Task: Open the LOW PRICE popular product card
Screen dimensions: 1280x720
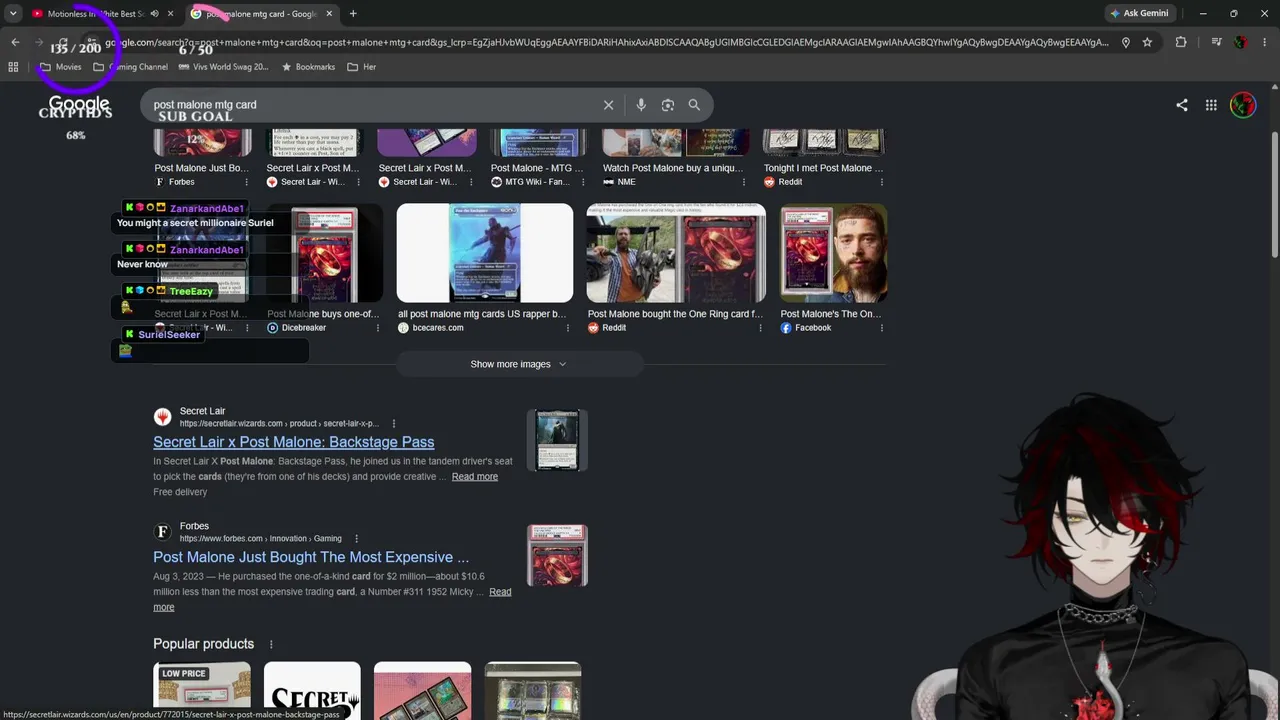Action: pyautogui.click(x=202, y=691)
